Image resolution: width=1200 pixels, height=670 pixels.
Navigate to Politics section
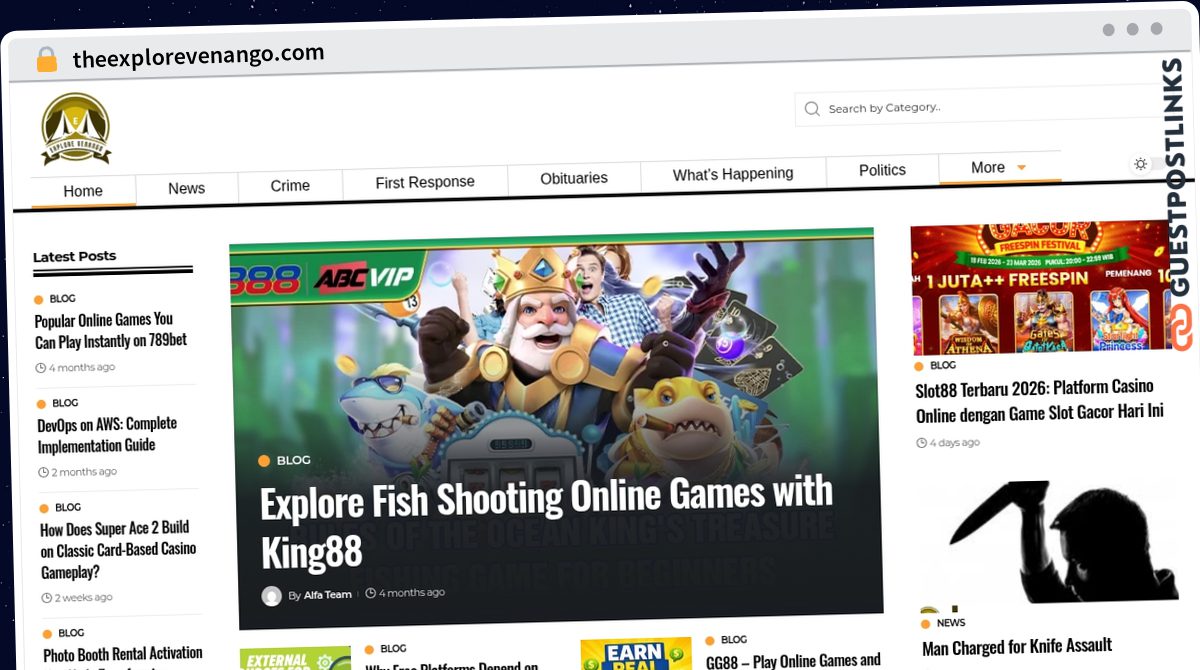pos(882,170)
